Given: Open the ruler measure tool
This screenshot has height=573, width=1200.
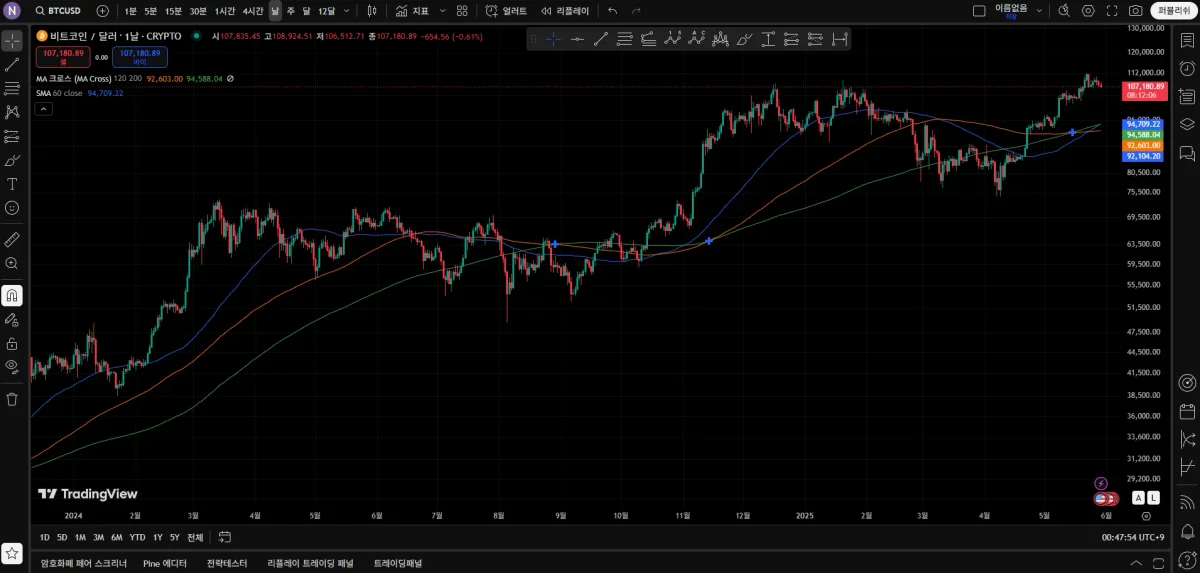Looking at the screenshot, I should click(x=12, y=240).
